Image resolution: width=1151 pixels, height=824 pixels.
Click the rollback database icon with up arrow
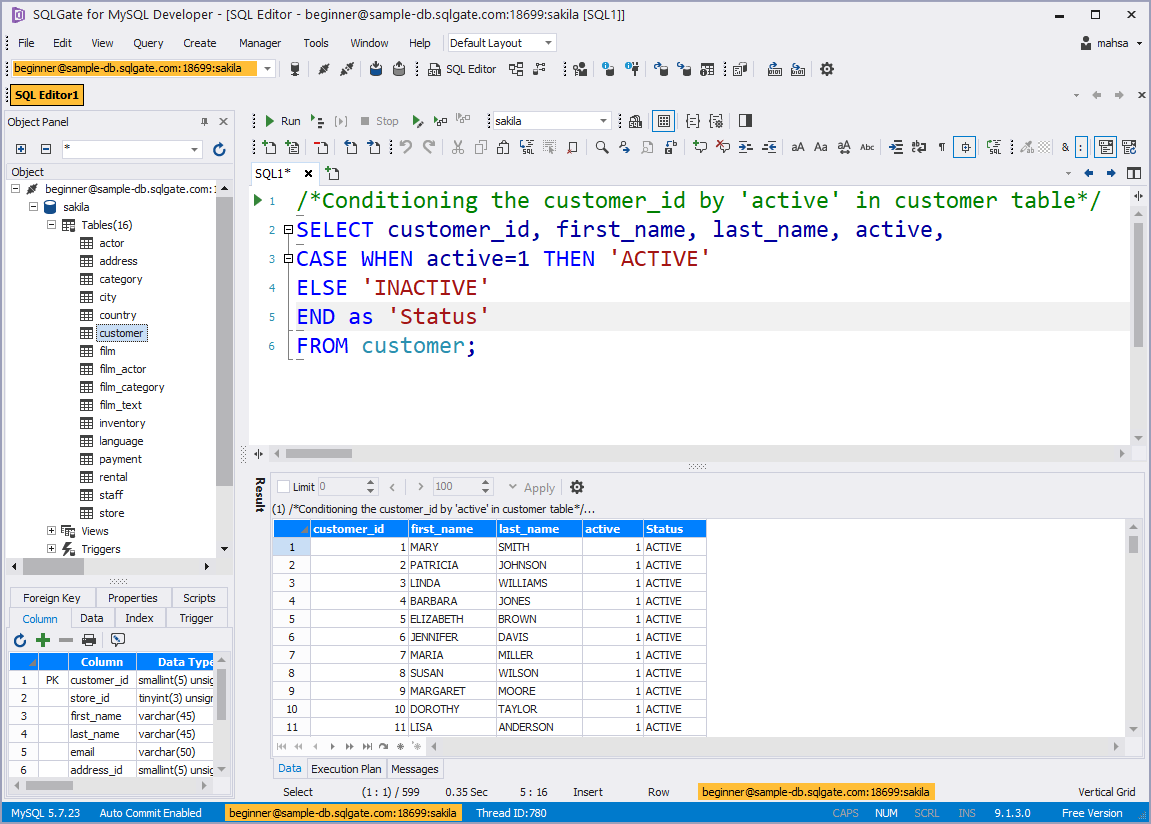[399, 69]
